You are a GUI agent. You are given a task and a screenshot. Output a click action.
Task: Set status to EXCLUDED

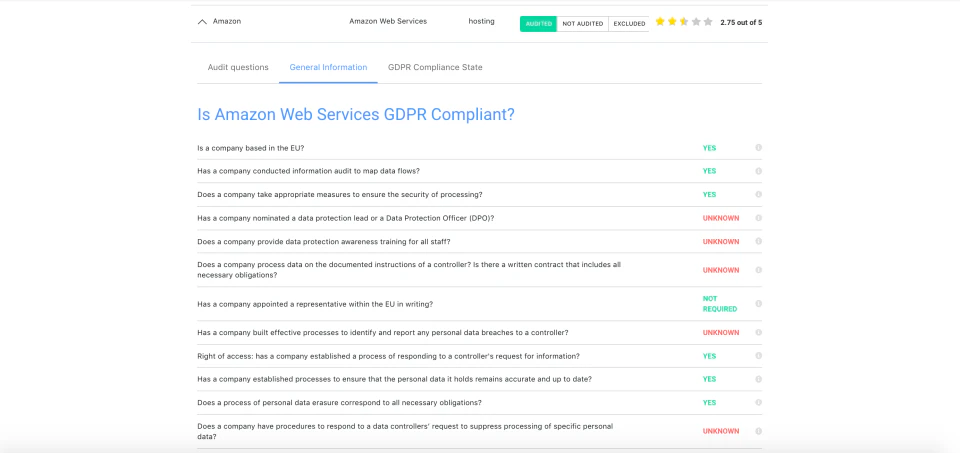629,23
